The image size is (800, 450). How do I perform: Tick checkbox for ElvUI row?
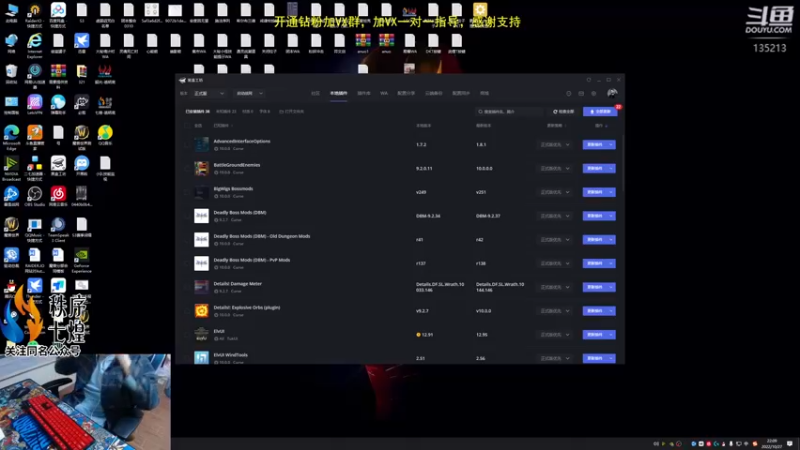click(x=187, y=335)
